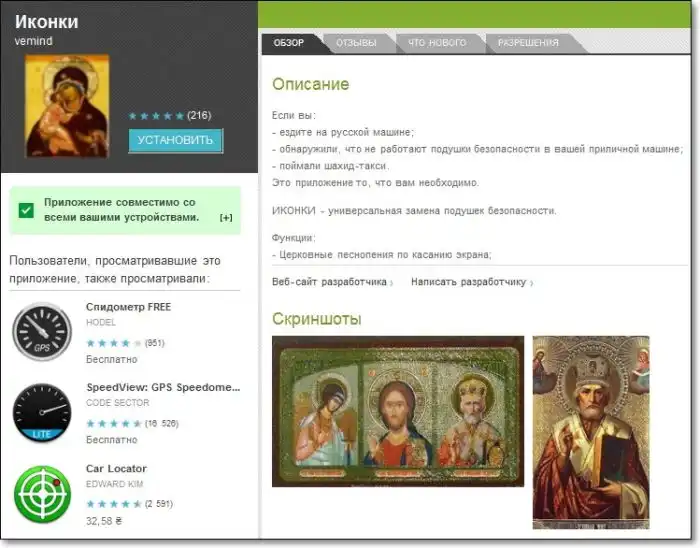Click the green compatibility checkmark box

27,209
